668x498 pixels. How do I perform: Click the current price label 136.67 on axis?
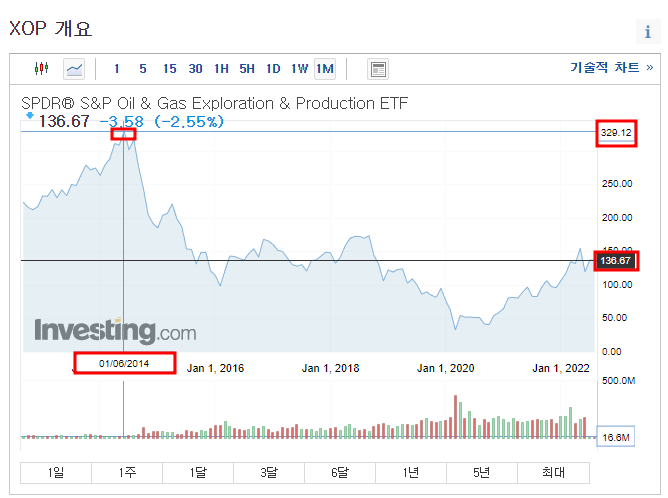click(616, 261)
